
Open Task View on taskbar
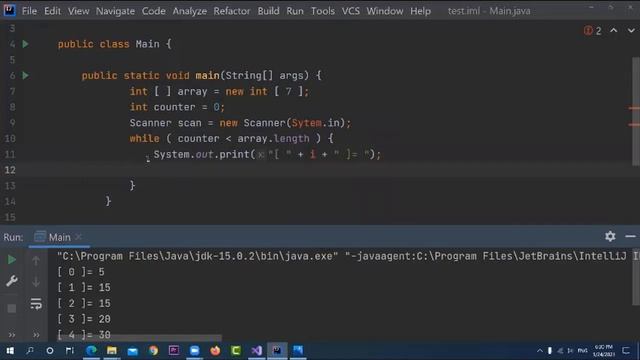pos(70,351)
